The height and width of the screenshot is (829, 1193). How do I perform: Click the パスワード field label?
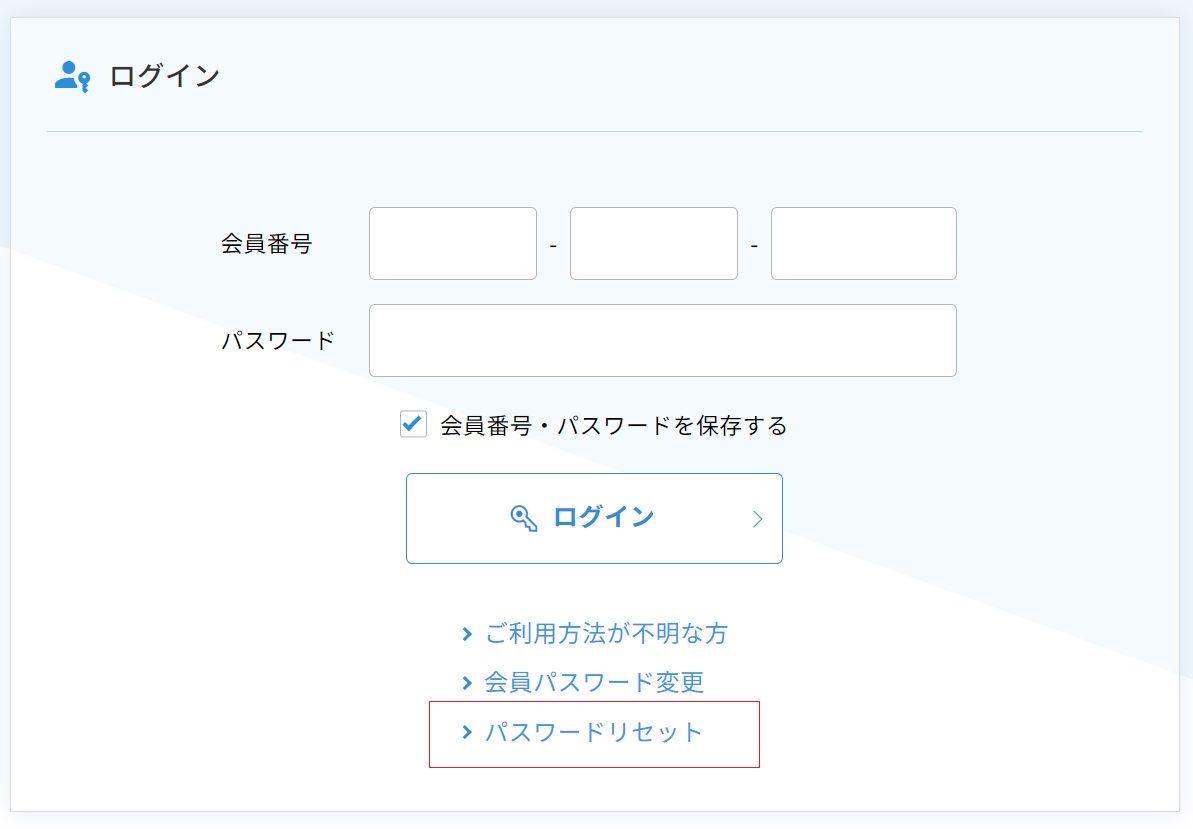tap(278, 341)
